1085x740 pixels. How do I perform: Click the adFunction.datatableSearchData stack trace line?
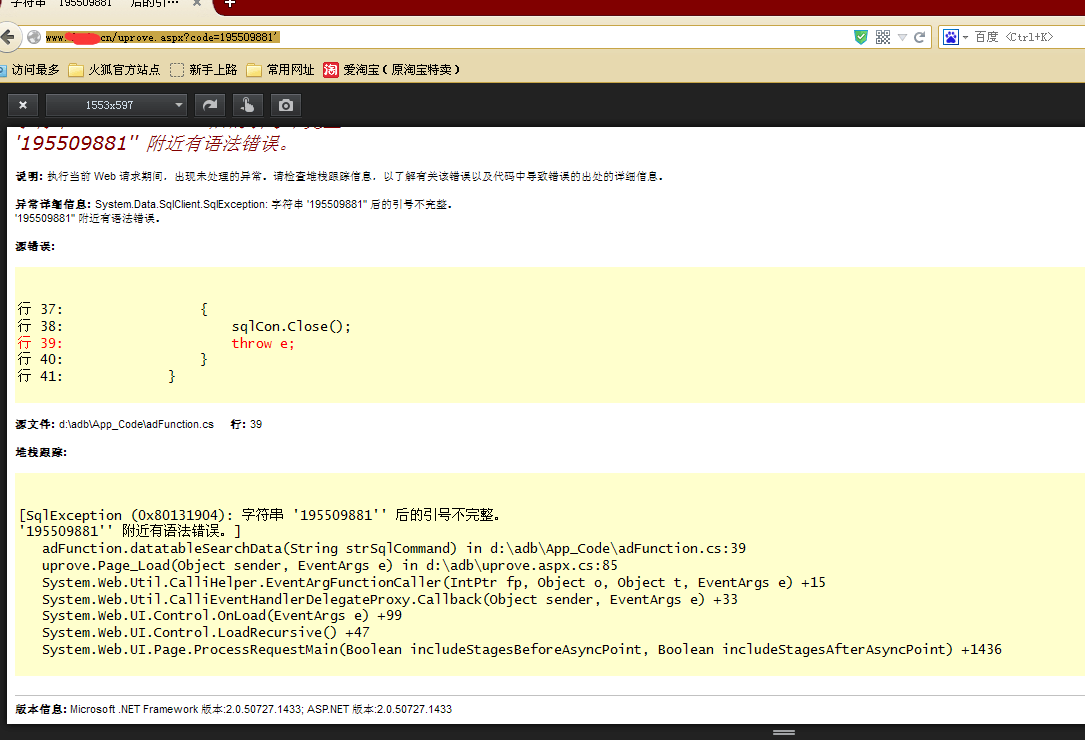click(x=394, y=548)
